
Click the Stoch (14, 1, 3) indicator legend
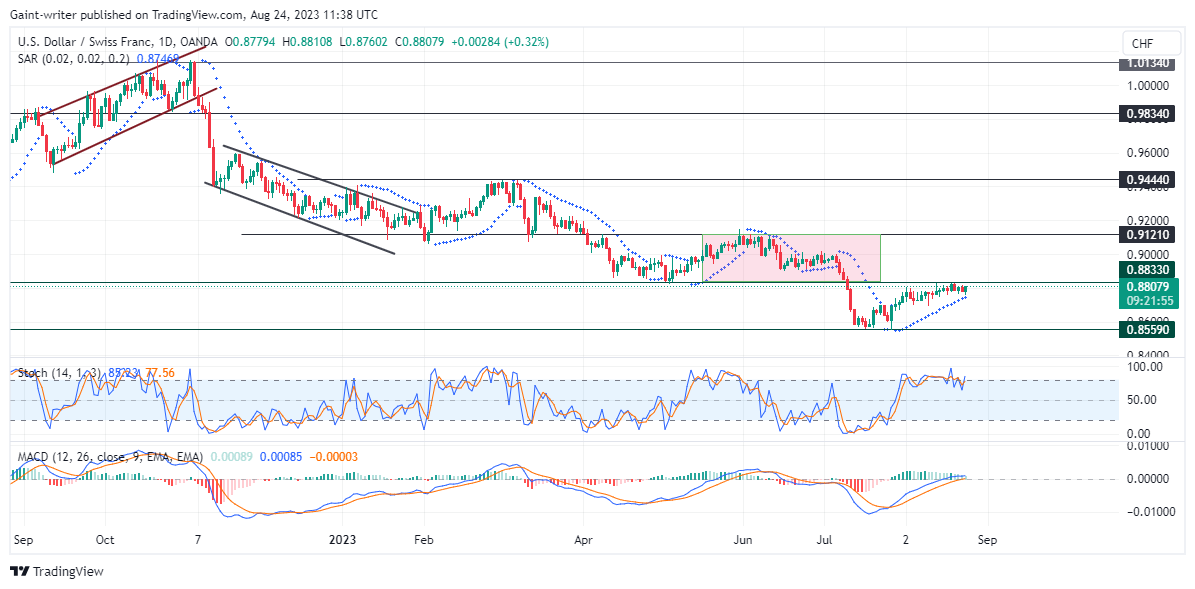pos(60,373)
